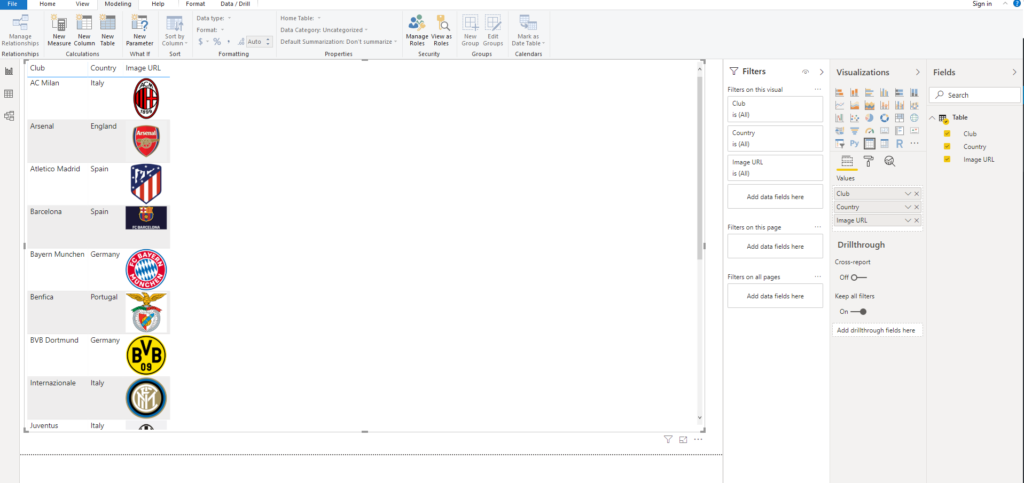
Task: Toggle Keep all filters switch
Action: pyautogui.click(x=858, y=311)
